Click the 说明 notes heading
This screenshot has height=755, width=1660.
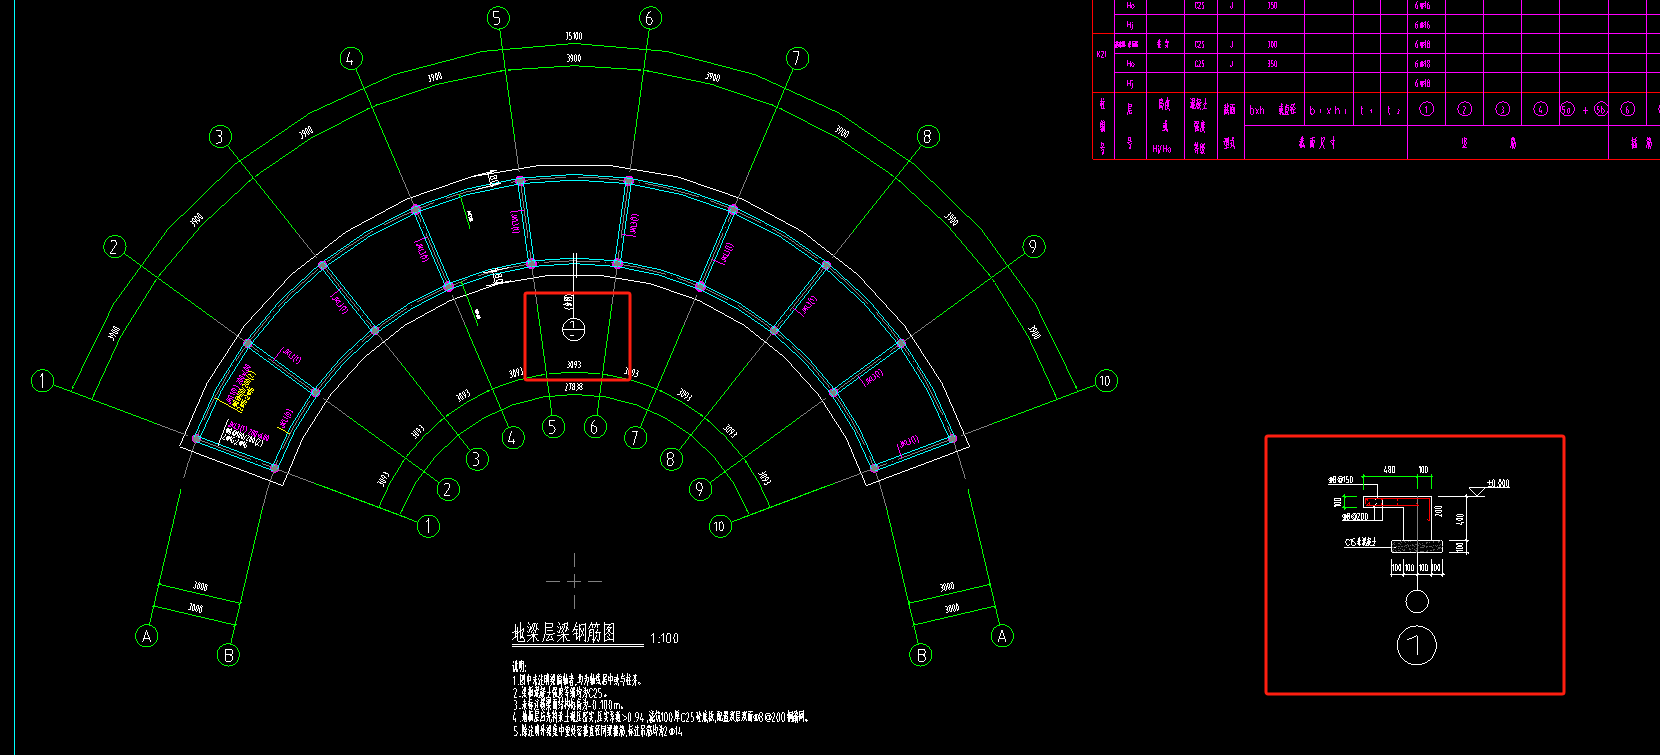coord(519,666)
